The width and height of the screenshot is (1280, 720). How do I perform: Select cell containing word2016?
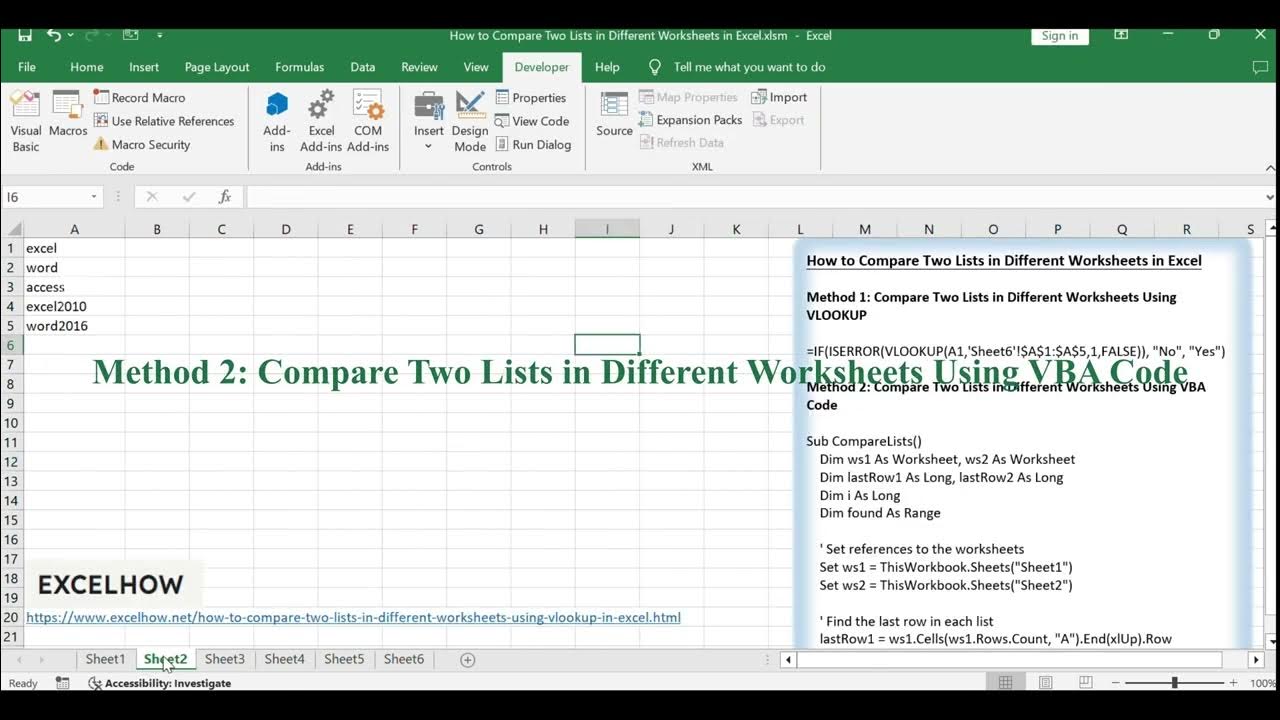coord(74,326)
